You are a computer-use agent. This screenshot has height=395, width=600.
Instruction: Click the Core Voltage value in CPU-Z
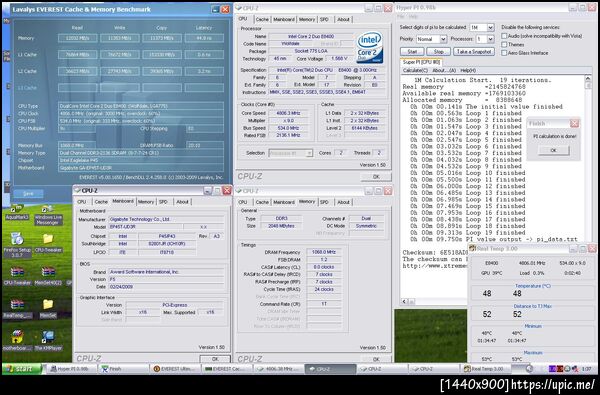[x=339, y=59]
